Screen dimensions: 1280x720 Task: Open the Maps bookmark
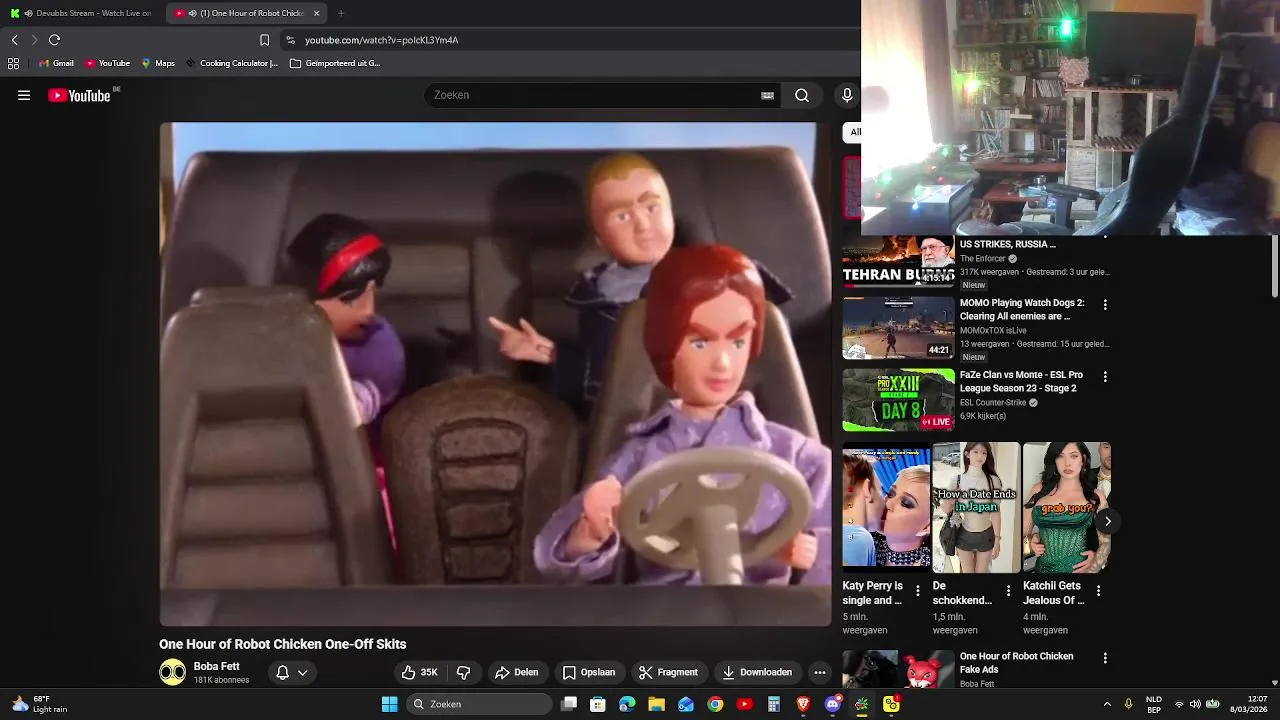[158, 63]
